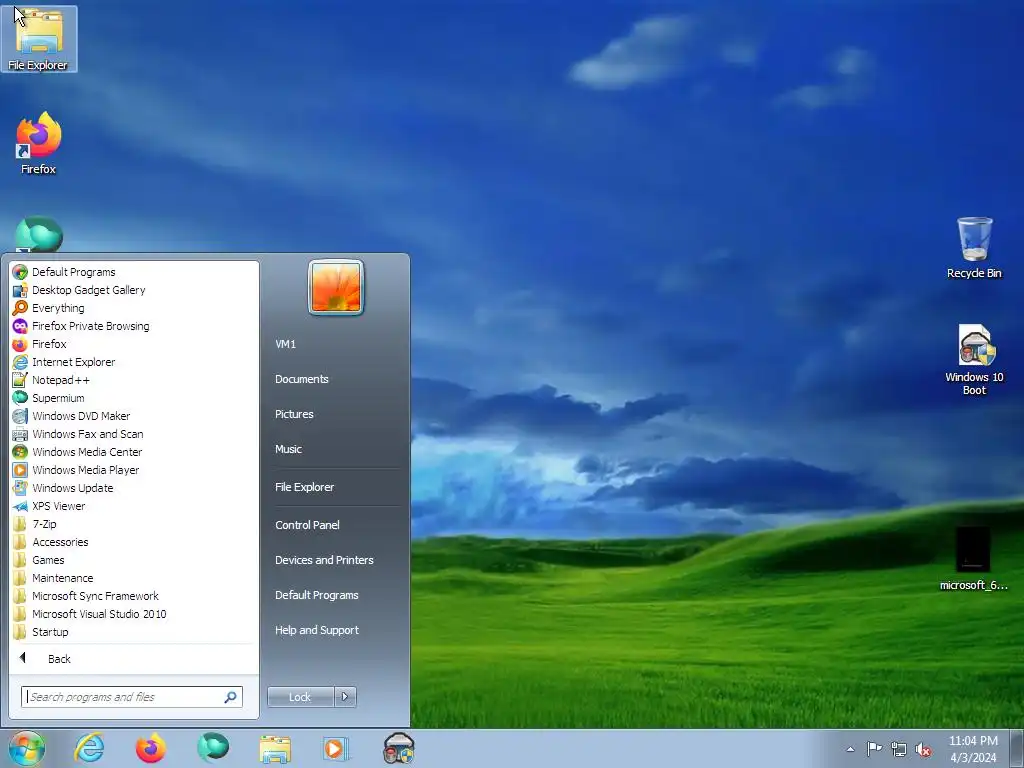Open Windows Media Player from the taskbar
The height and width of the screenshot is (768, 1024).
(336, 748)
